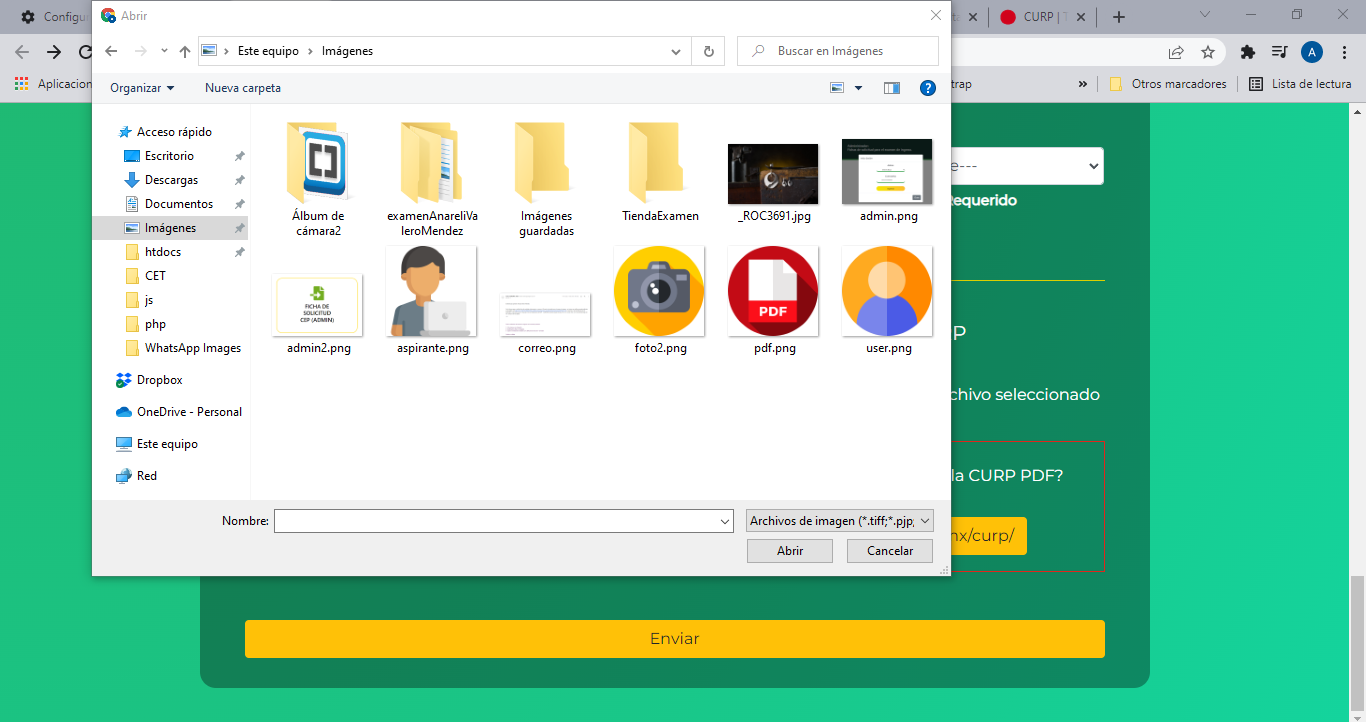Image resolution: width=1366 pixels, height=722 pixels.
Task: Click the Up one level arrow
Action: tap(184, 52)
